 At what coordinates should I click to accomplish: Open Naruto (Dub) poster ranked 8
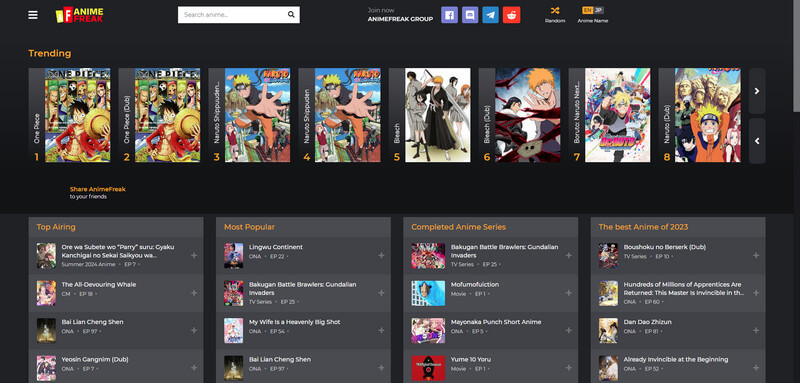[x=708, y=115]
